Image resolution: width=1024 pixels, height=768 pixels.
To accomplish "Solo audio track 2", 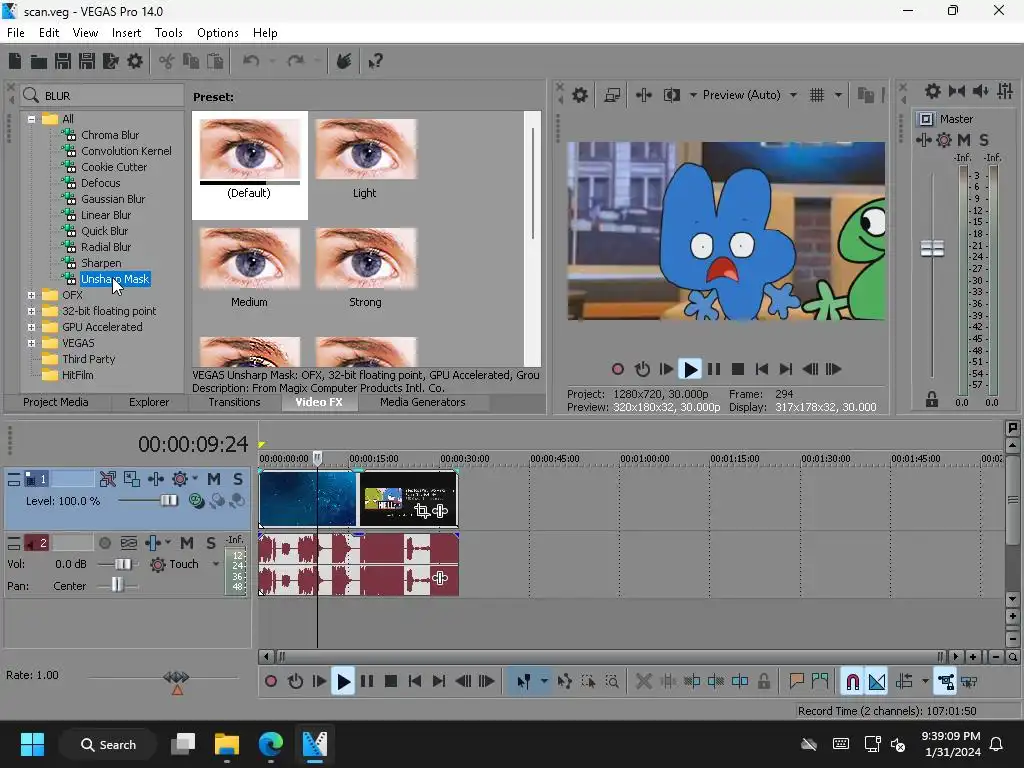I will (x=210, y=543).
